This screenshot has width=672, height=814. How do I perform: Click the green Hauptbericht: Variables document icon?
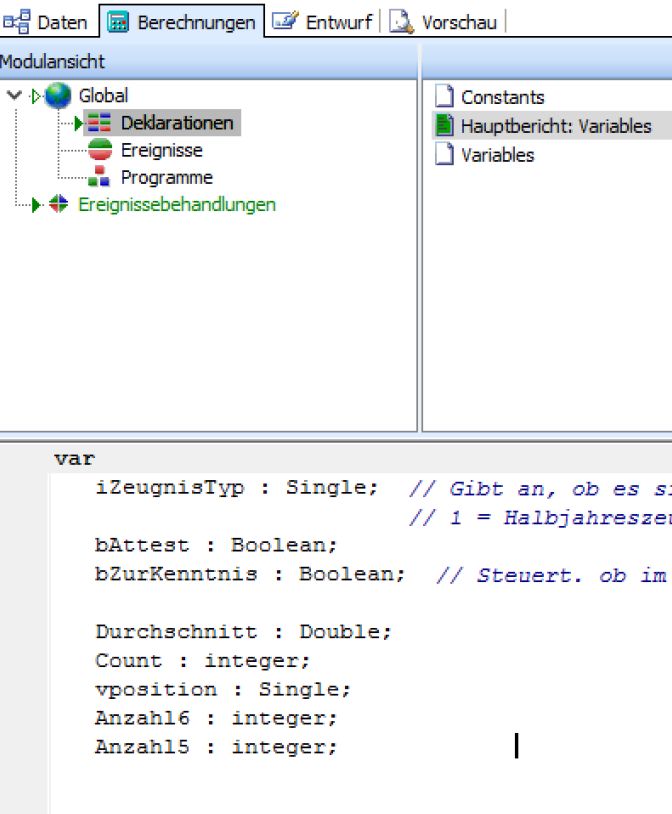point(444,126)
